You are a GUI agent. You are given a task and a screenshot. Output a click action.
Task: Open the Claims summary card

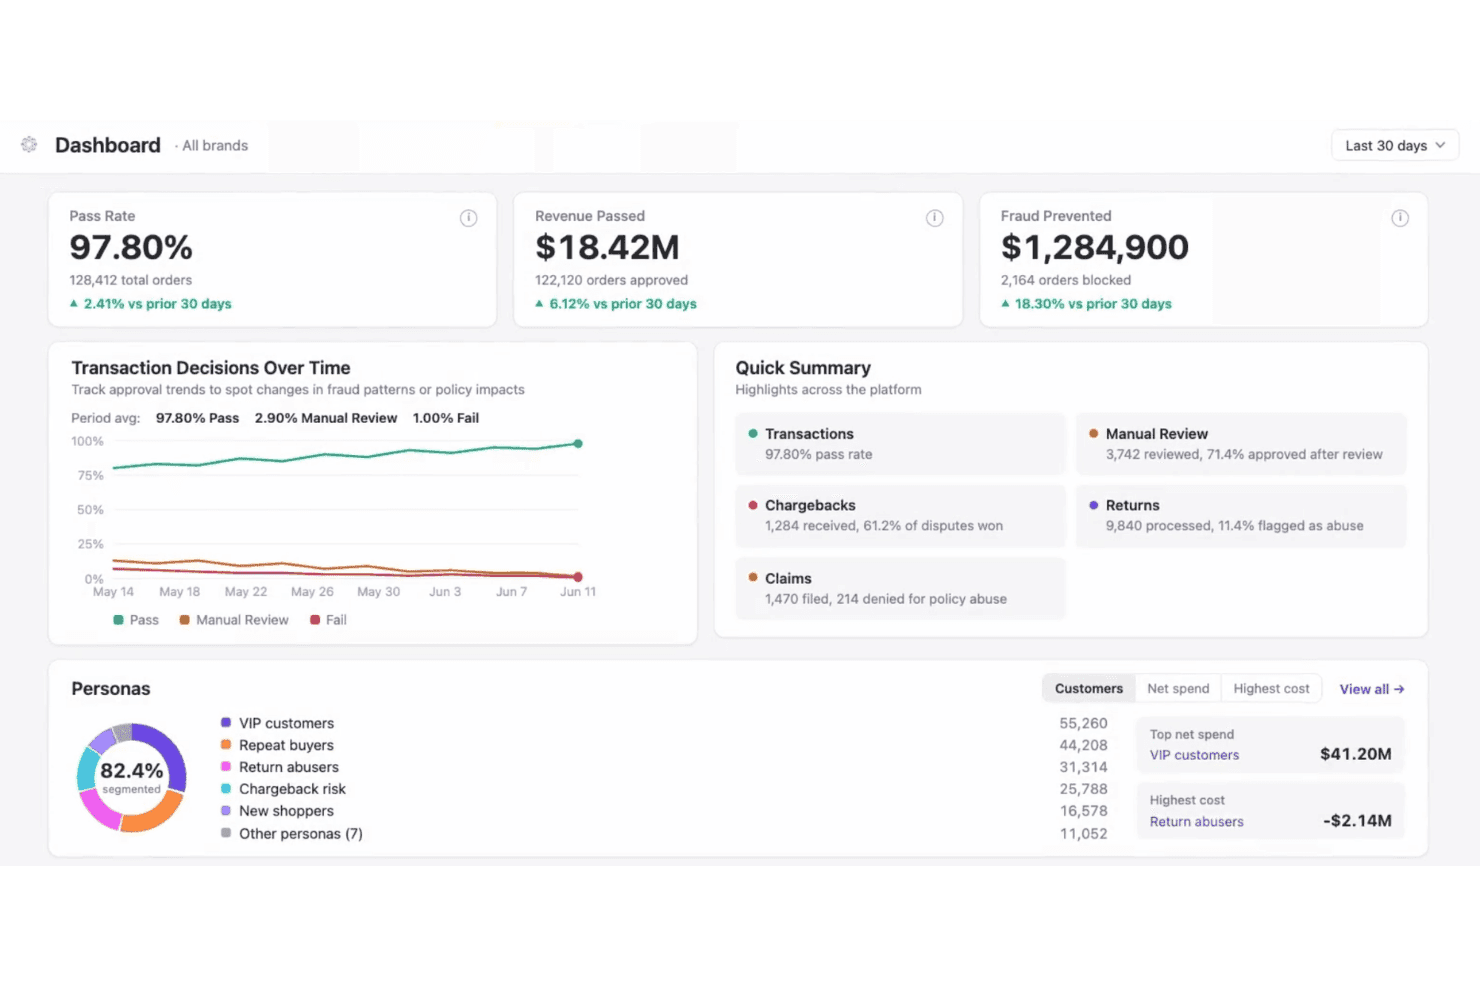tap(900, 589)
